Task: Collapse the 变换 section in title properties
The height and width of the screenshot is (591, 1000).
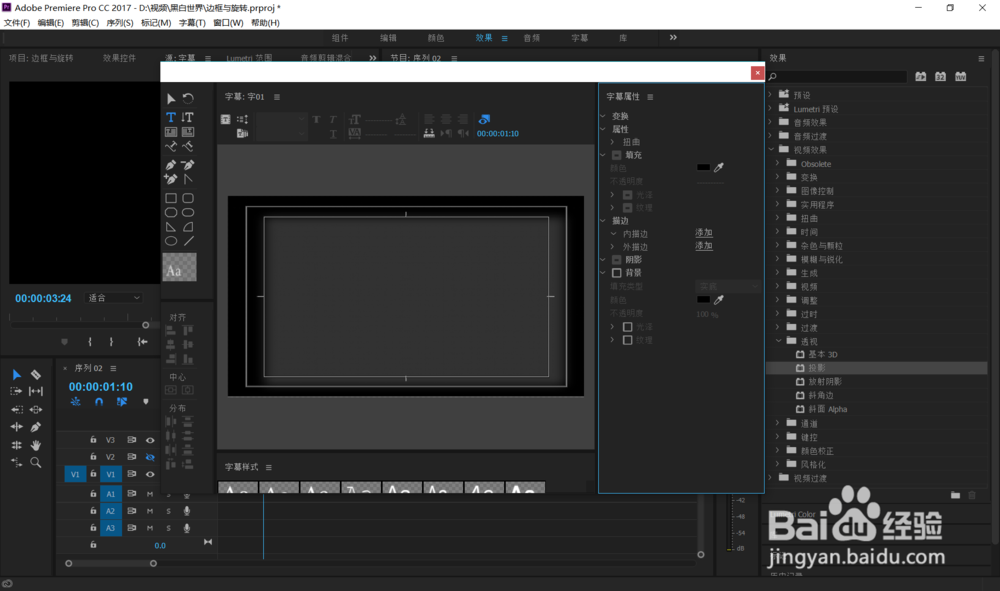Action: [603, 116]
